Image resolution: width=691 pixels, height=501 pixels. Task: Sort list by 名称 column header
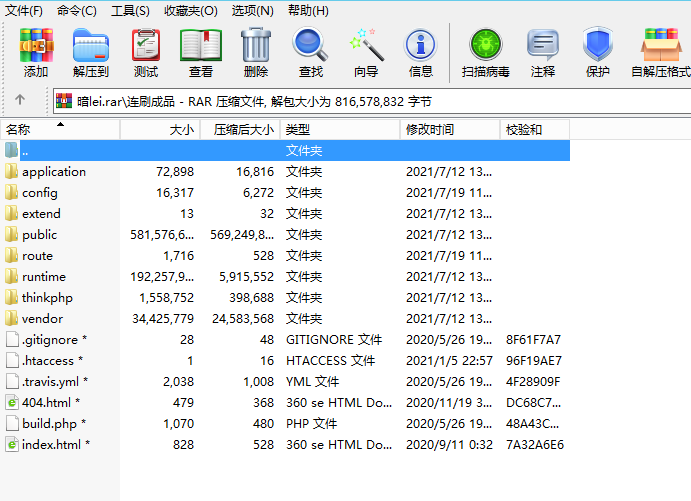60,130
